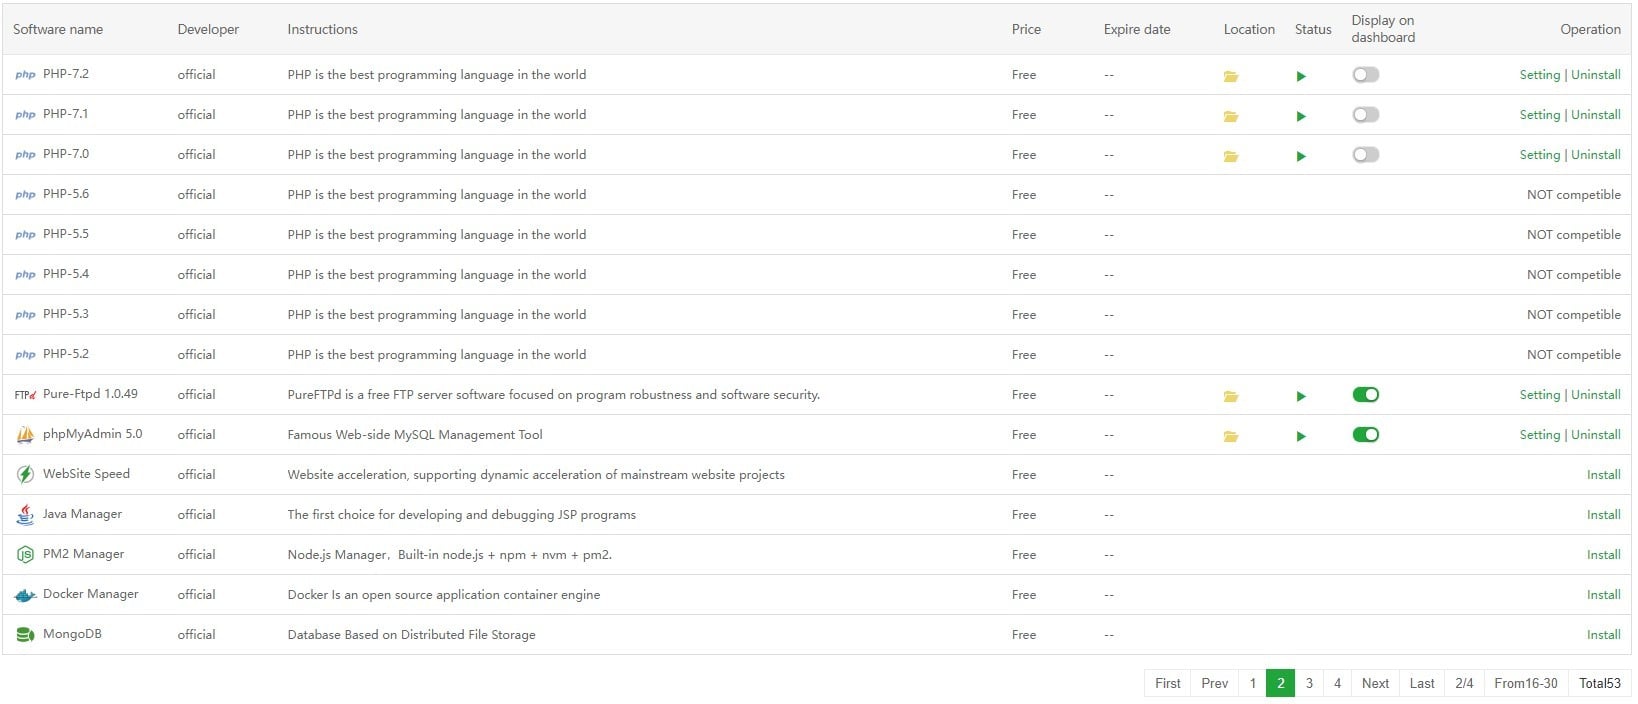Enable dashboard display for PHP-7.2

1365,75
